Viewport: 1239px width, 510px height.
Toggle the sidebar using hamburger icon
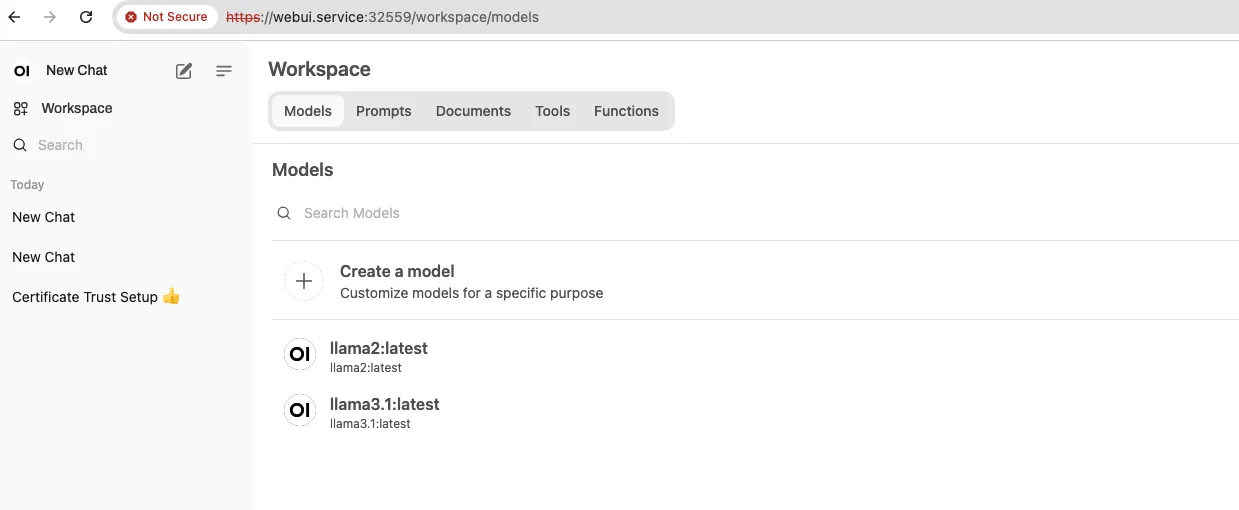pyautogui.click(x=224, y=71)
